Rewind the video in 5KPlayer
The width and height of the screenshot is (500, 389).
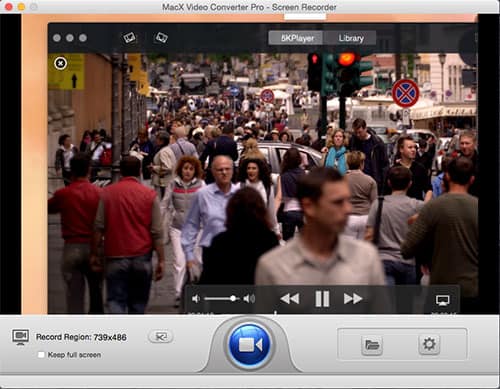pyautogui.click(x=290, y=298)
